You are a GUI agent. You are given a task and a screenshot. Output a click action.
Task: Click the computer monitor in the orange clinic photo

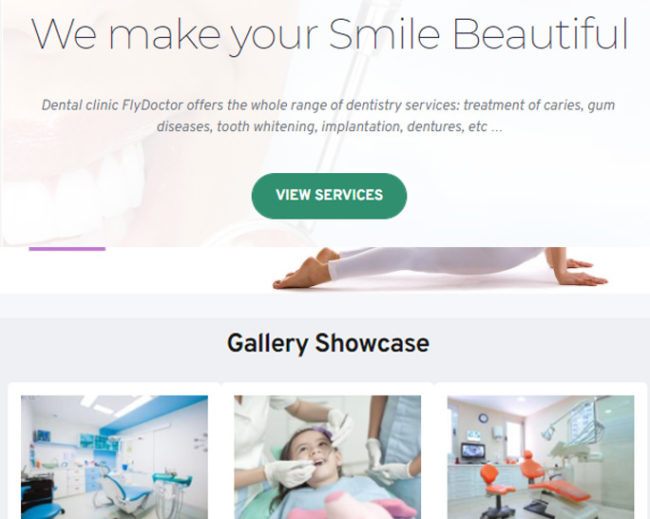coord(473,452)
